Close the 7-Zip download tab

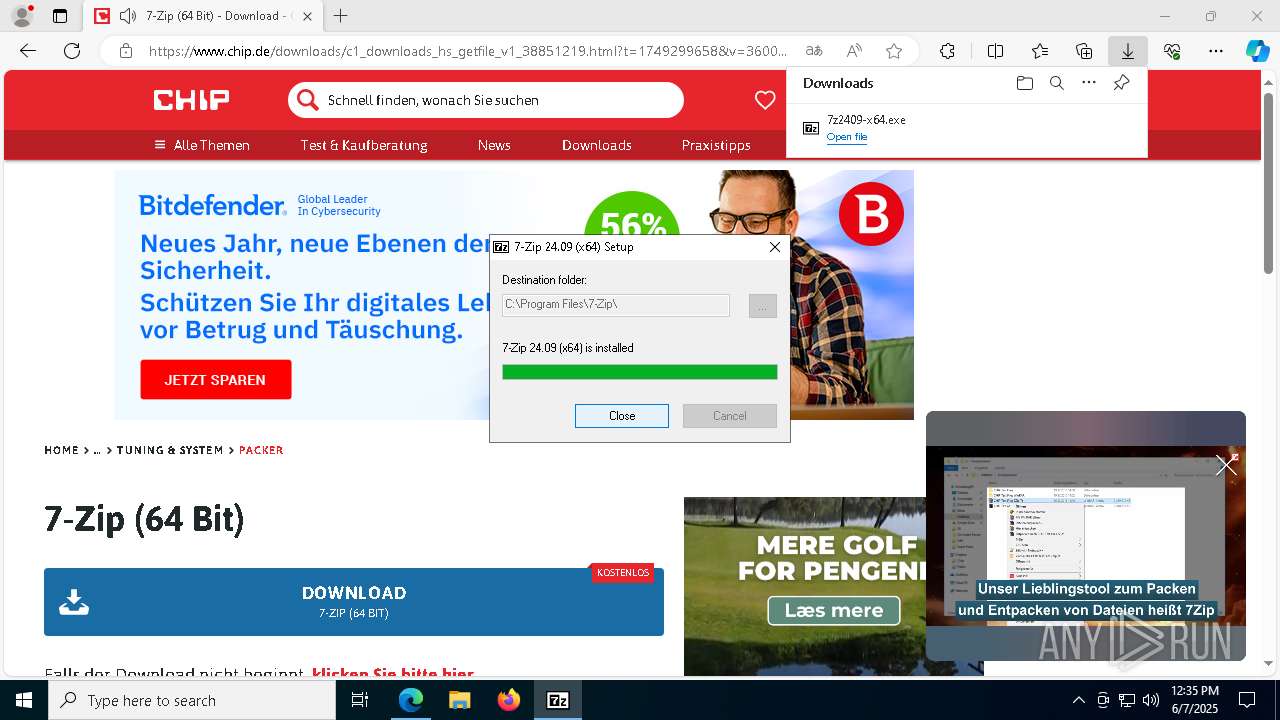pyautogui.click(x=307, y=16)
